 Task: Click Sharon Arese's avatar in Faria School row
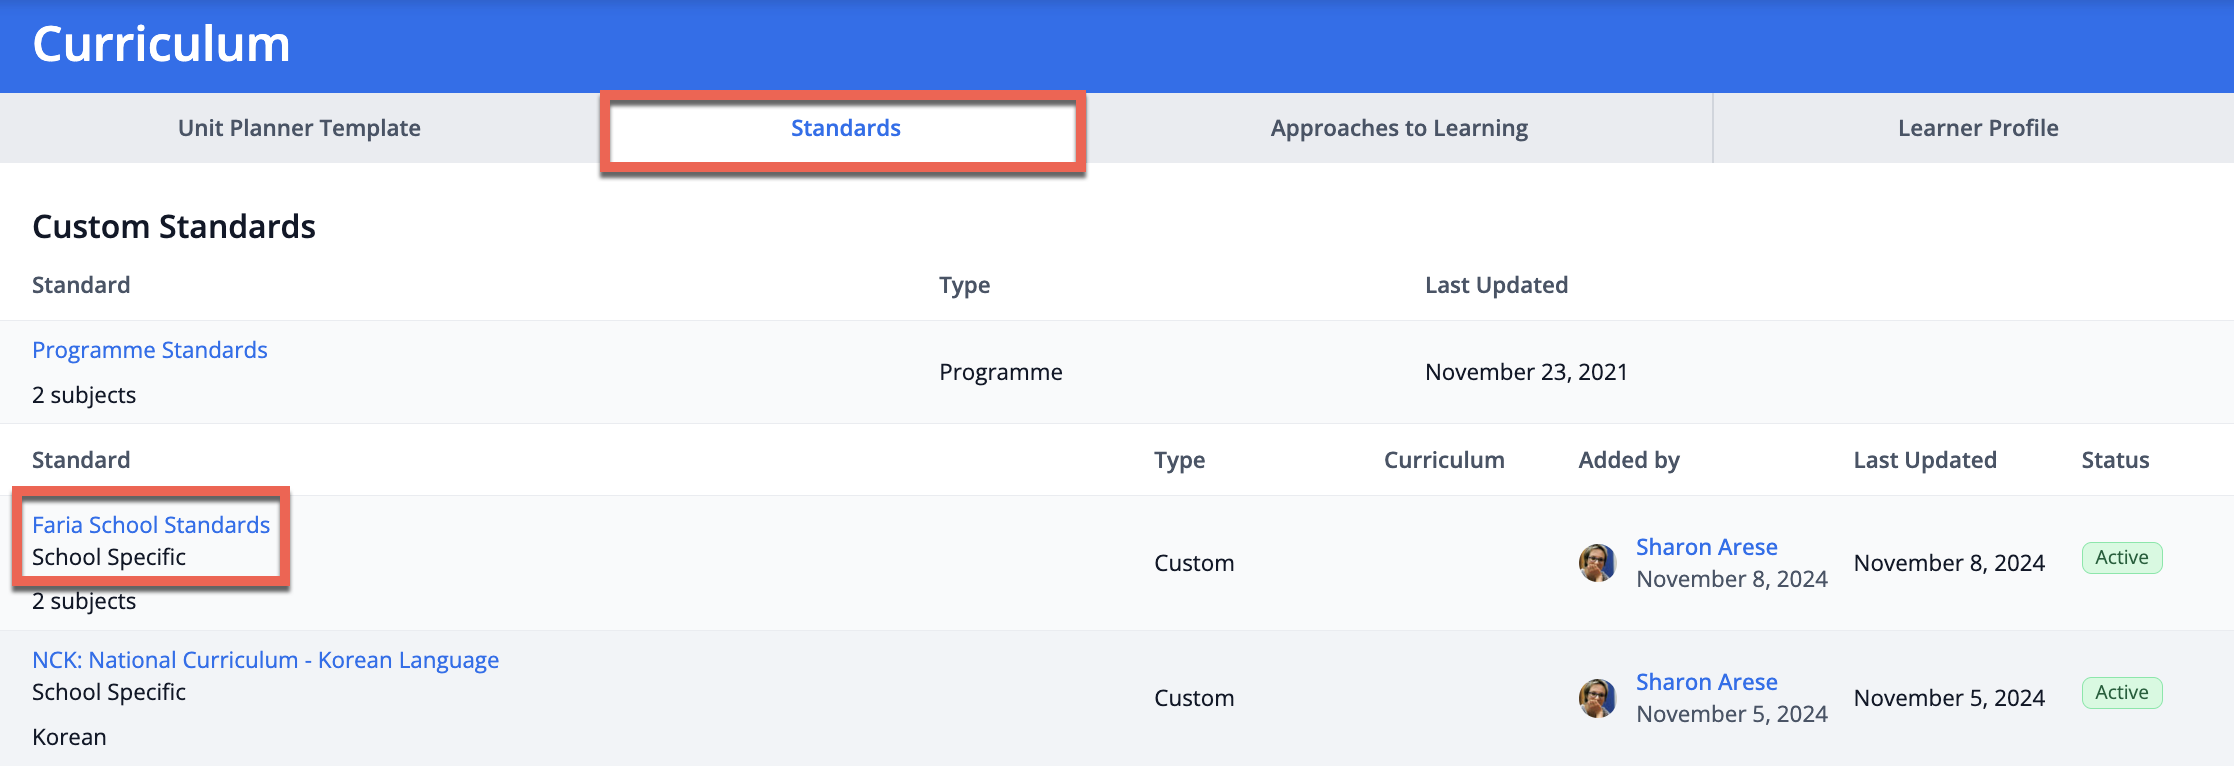[x=1597, y=563]
